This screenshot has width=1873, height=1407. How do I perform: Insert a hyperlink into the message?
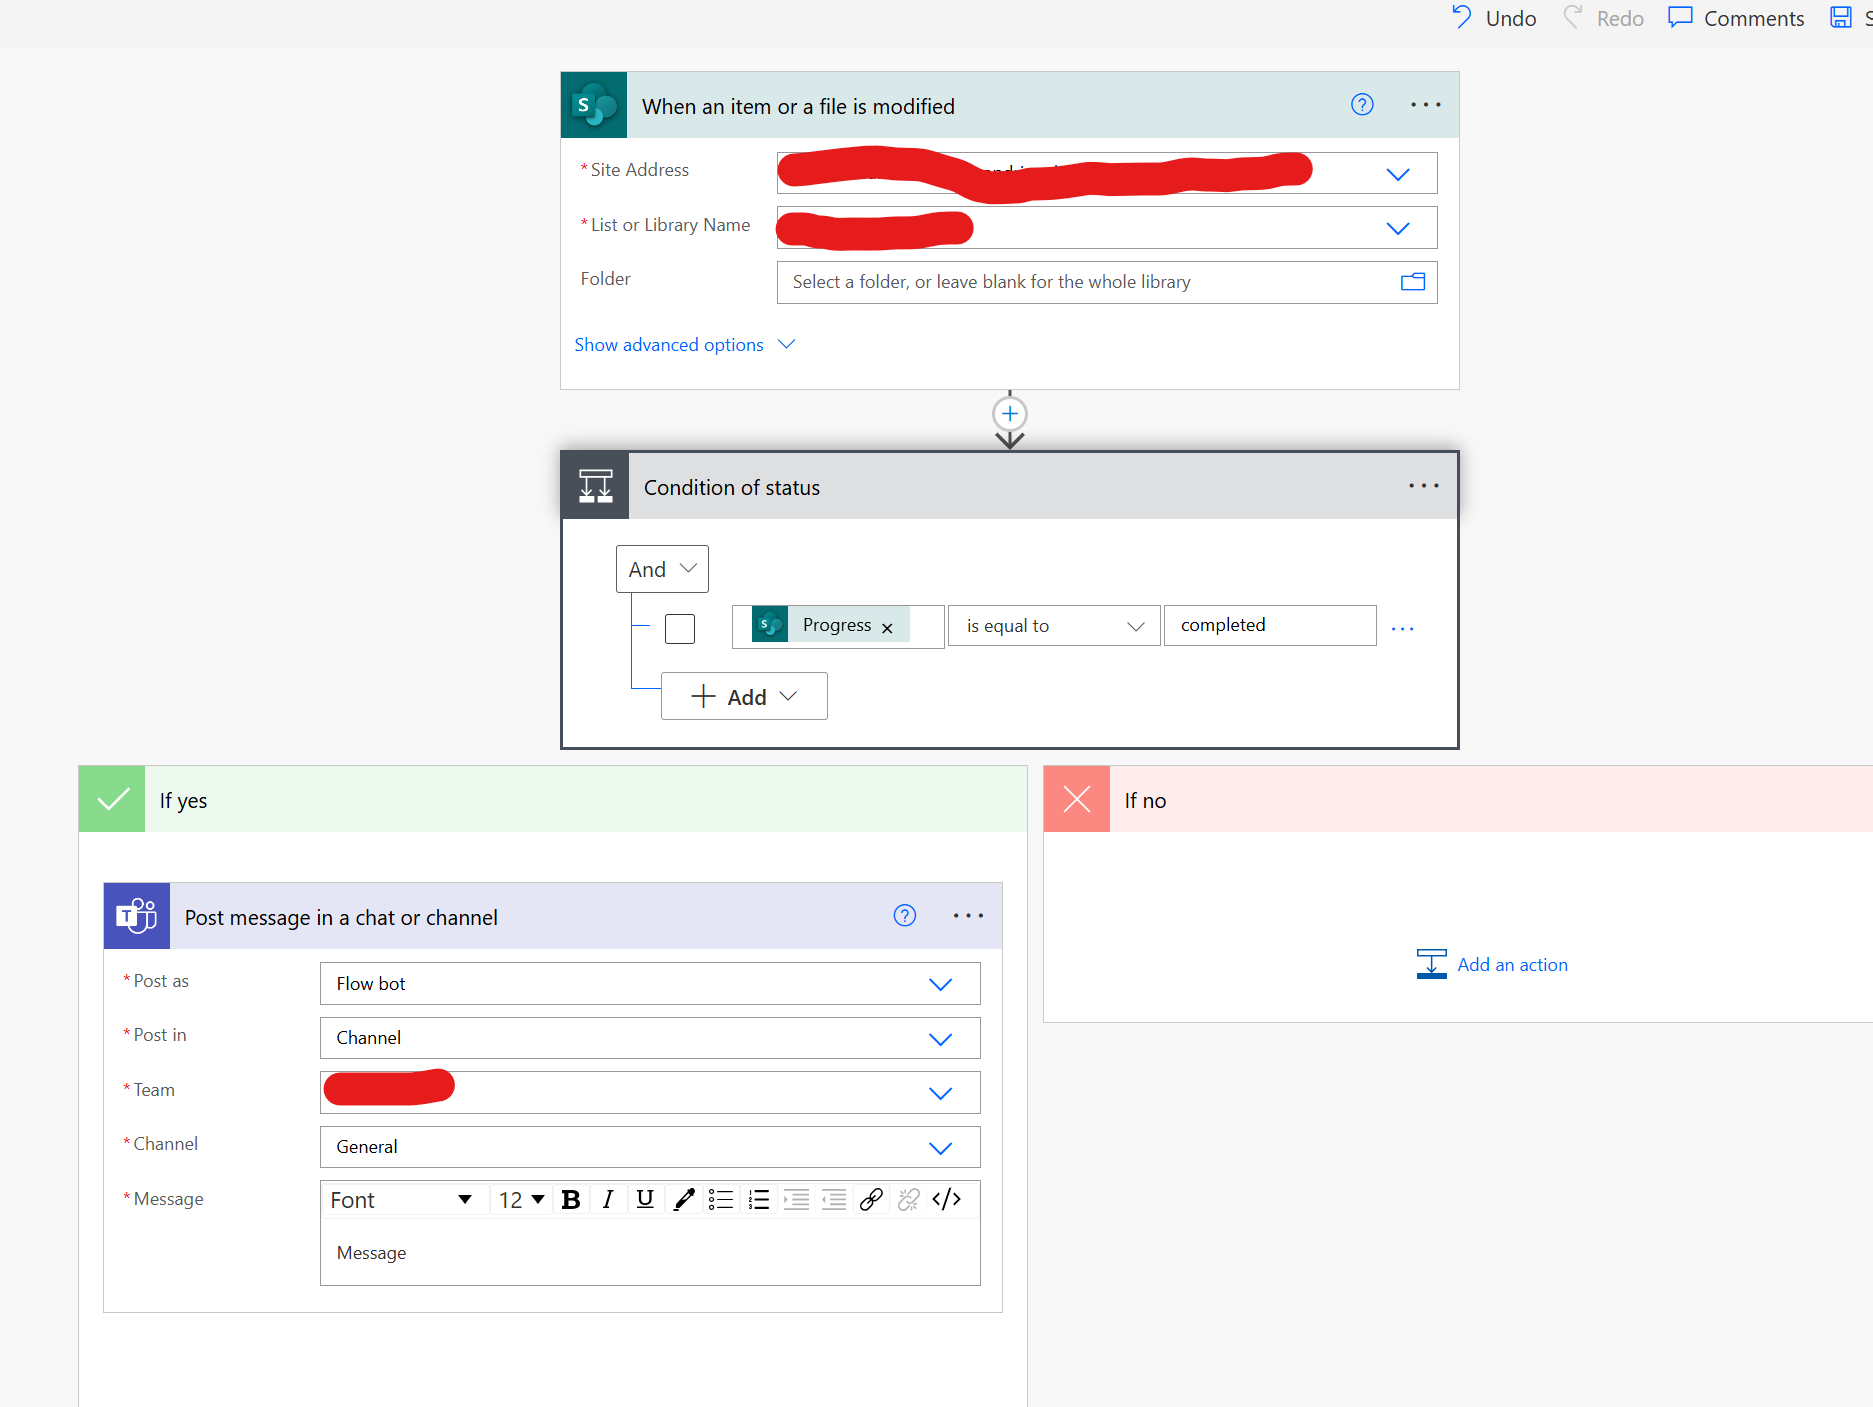point(870,1199)
